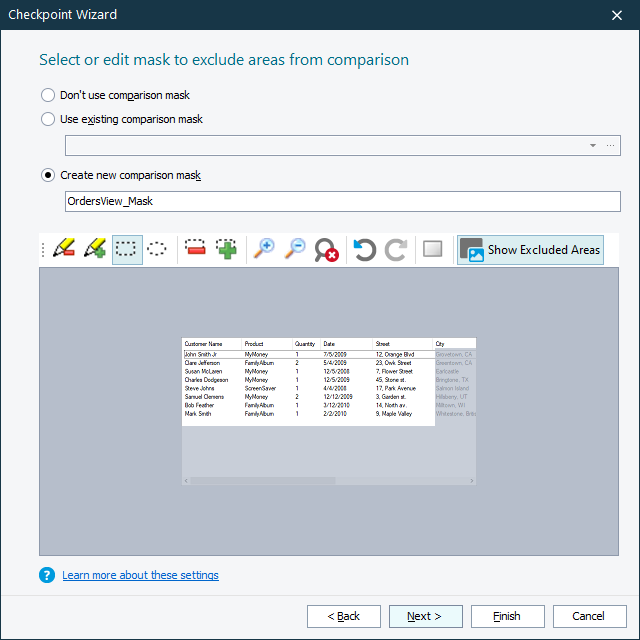Select Create new comparison mask option
Image resolution: width=640 pixels, height=640 pixels.
(48, 175)
